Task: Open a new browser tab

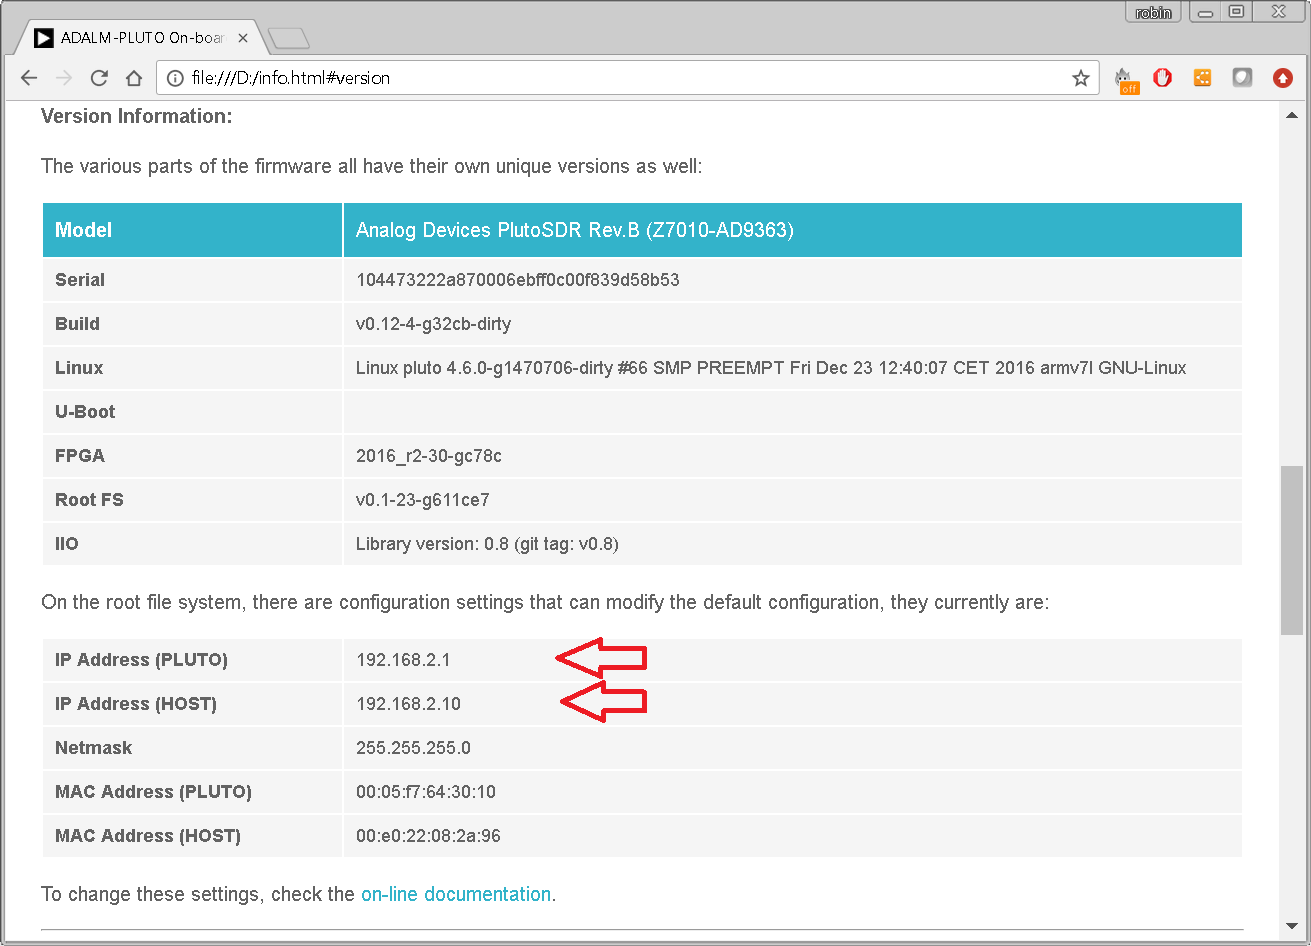Action: tap(288, 38)
